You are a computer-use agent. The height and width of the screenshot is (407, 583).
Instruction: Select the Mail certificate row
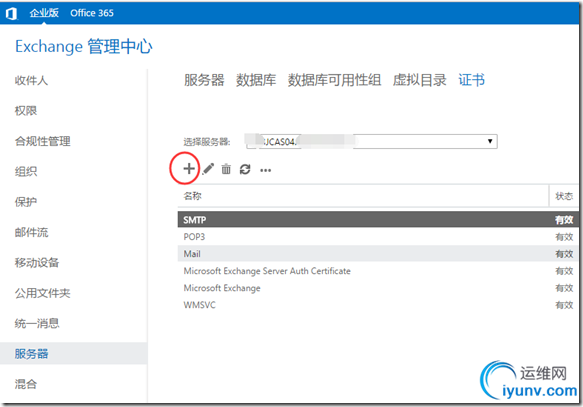tap(378, 254)
